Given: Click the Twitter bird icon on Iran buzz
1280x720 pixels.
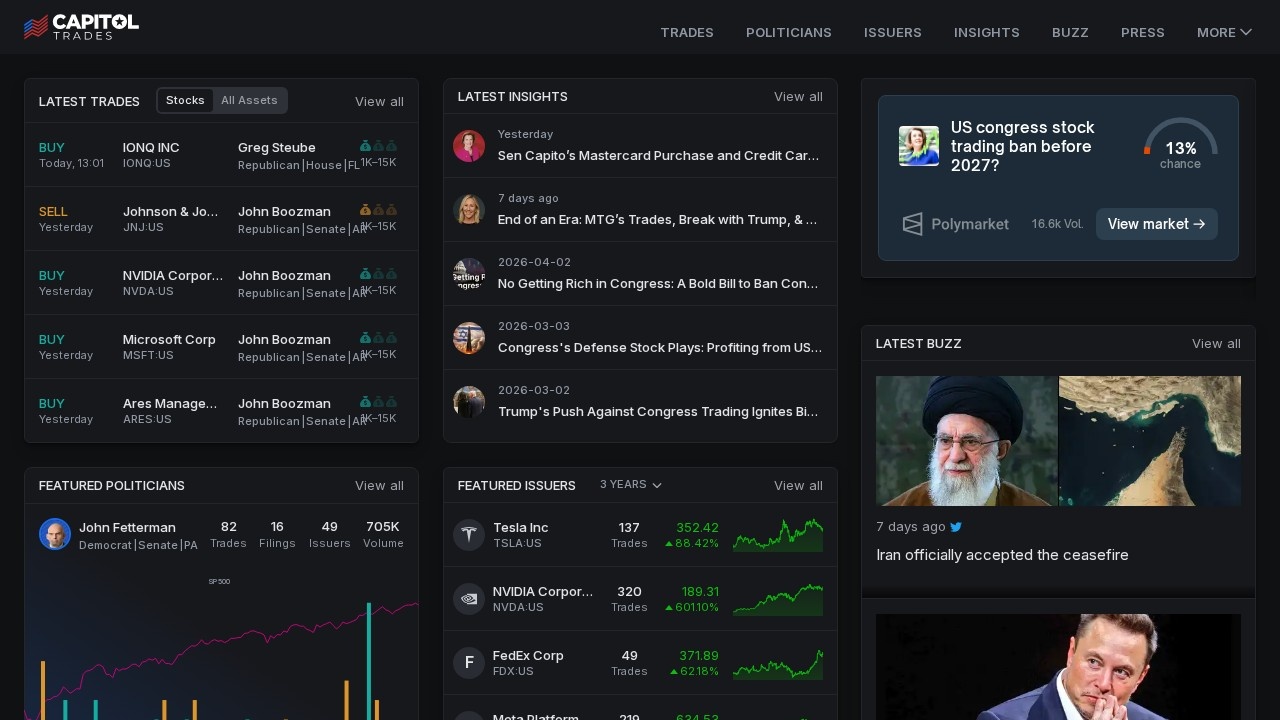Looking at the screenshot, I should coord(956,527).
